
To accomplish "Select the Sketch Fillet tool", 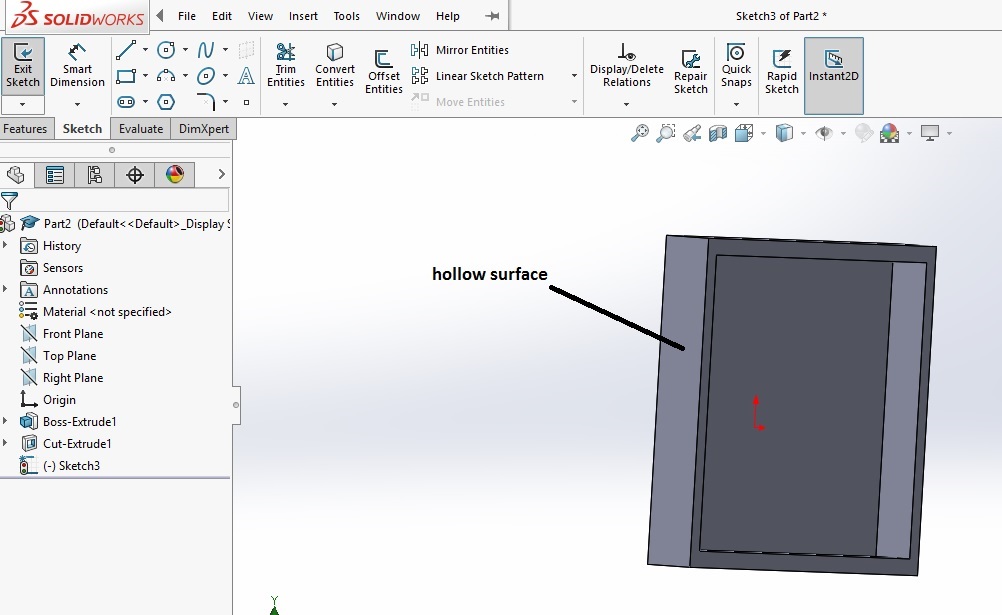I will coord(206,102).
